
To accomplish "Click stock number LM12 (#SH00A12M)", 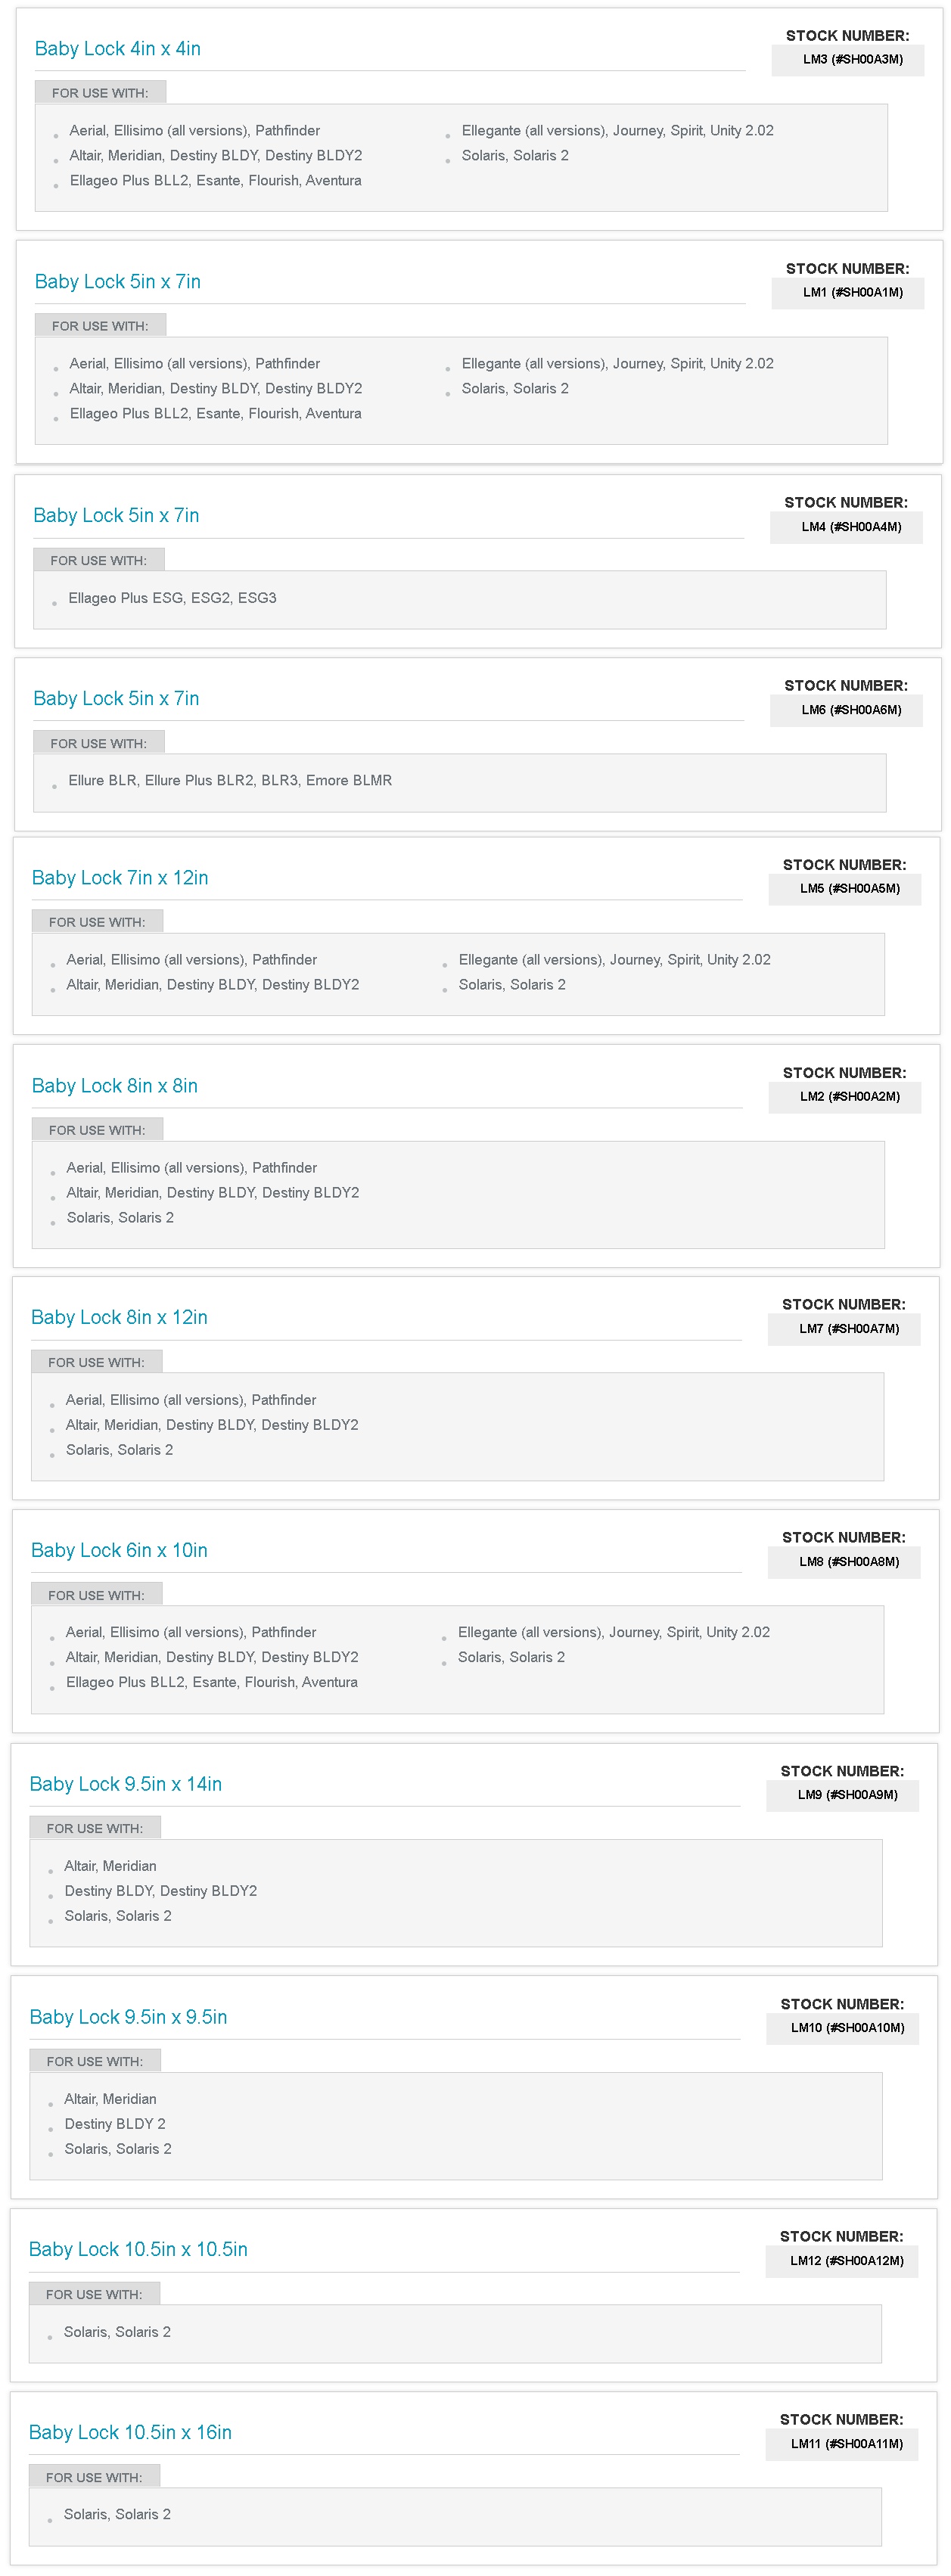I will pyautogui.click(x=846, y=2260).
